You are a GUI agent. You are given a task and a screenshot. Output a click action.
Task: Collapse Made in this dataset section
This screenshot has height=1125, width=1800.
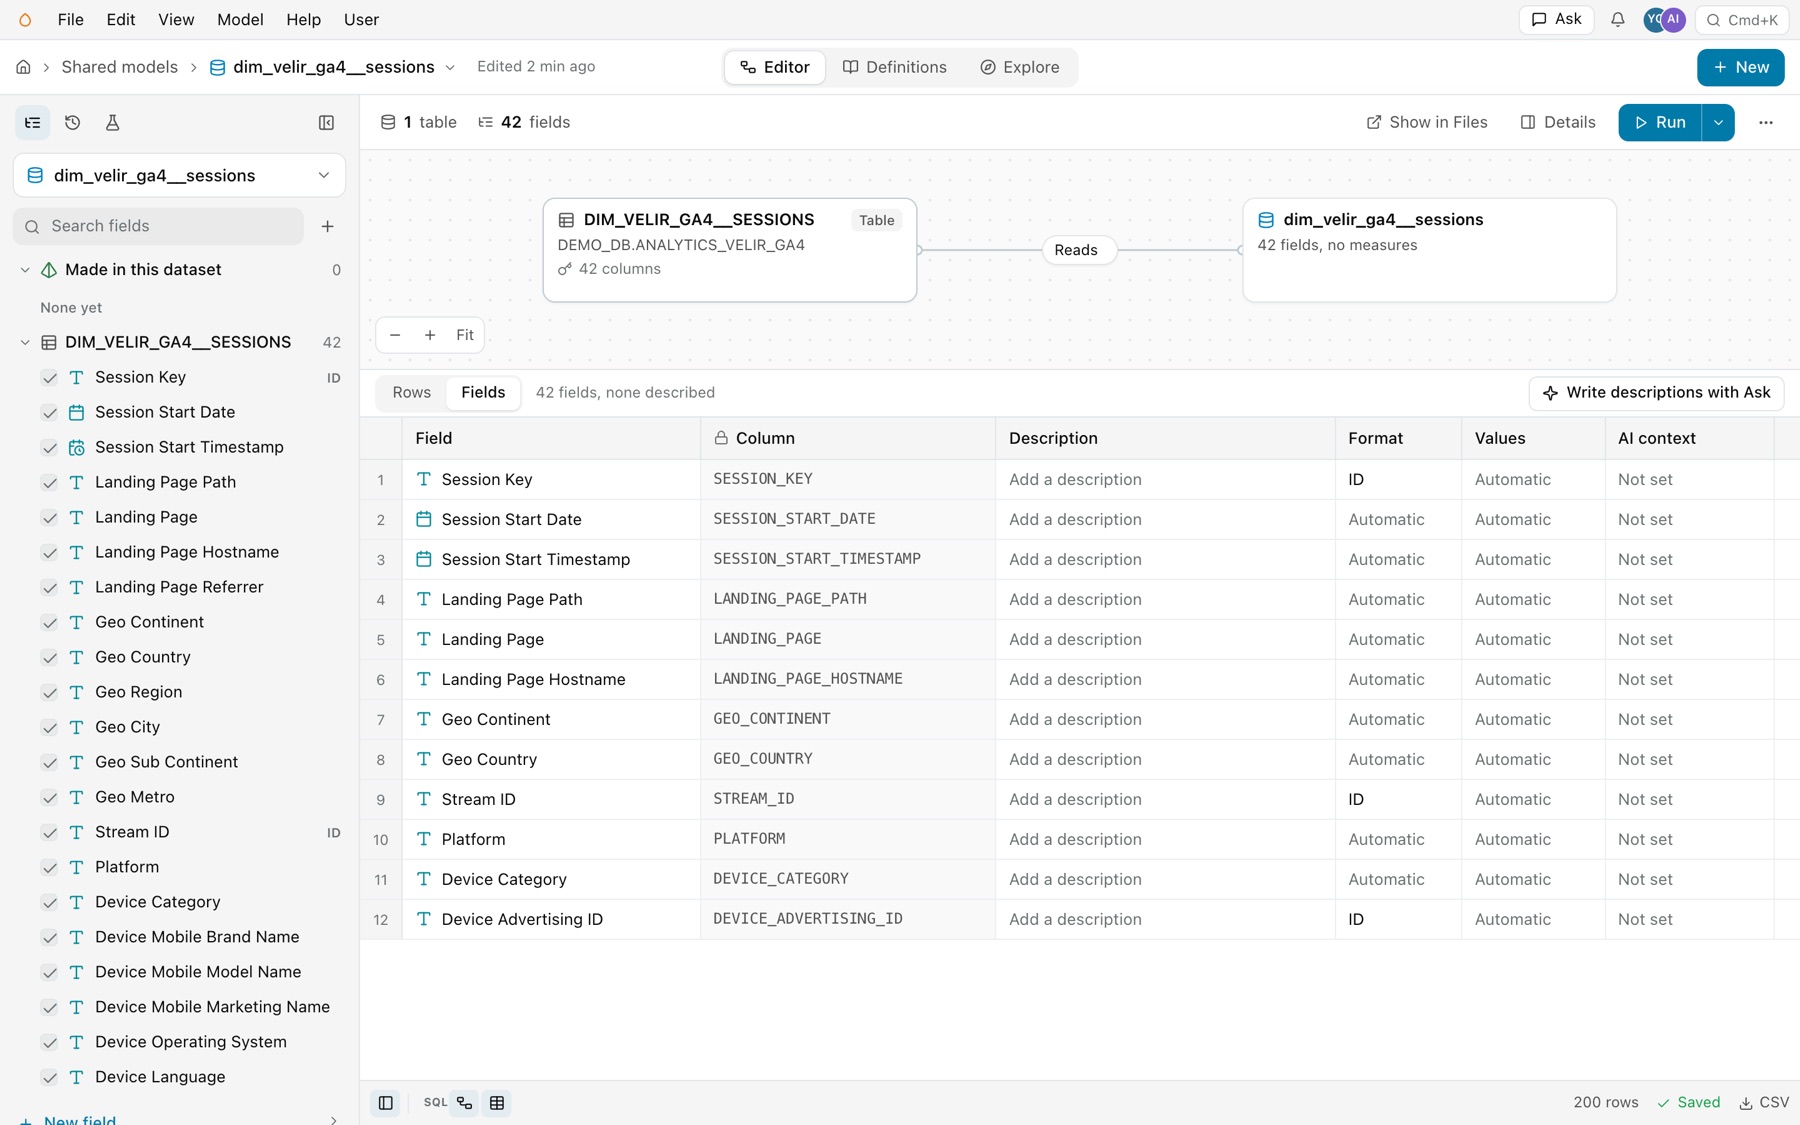[25, 270]
